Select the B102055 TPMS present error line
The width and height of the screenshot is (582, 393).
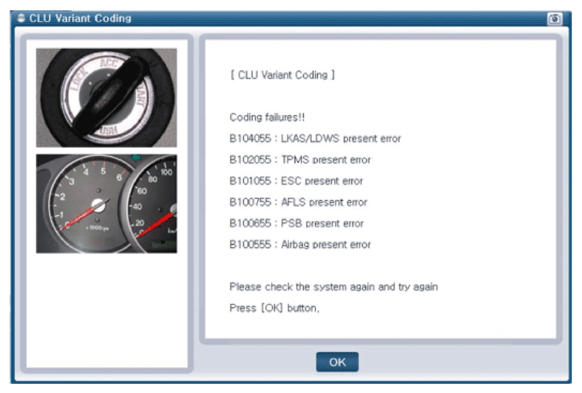click(x=300, y=160)
